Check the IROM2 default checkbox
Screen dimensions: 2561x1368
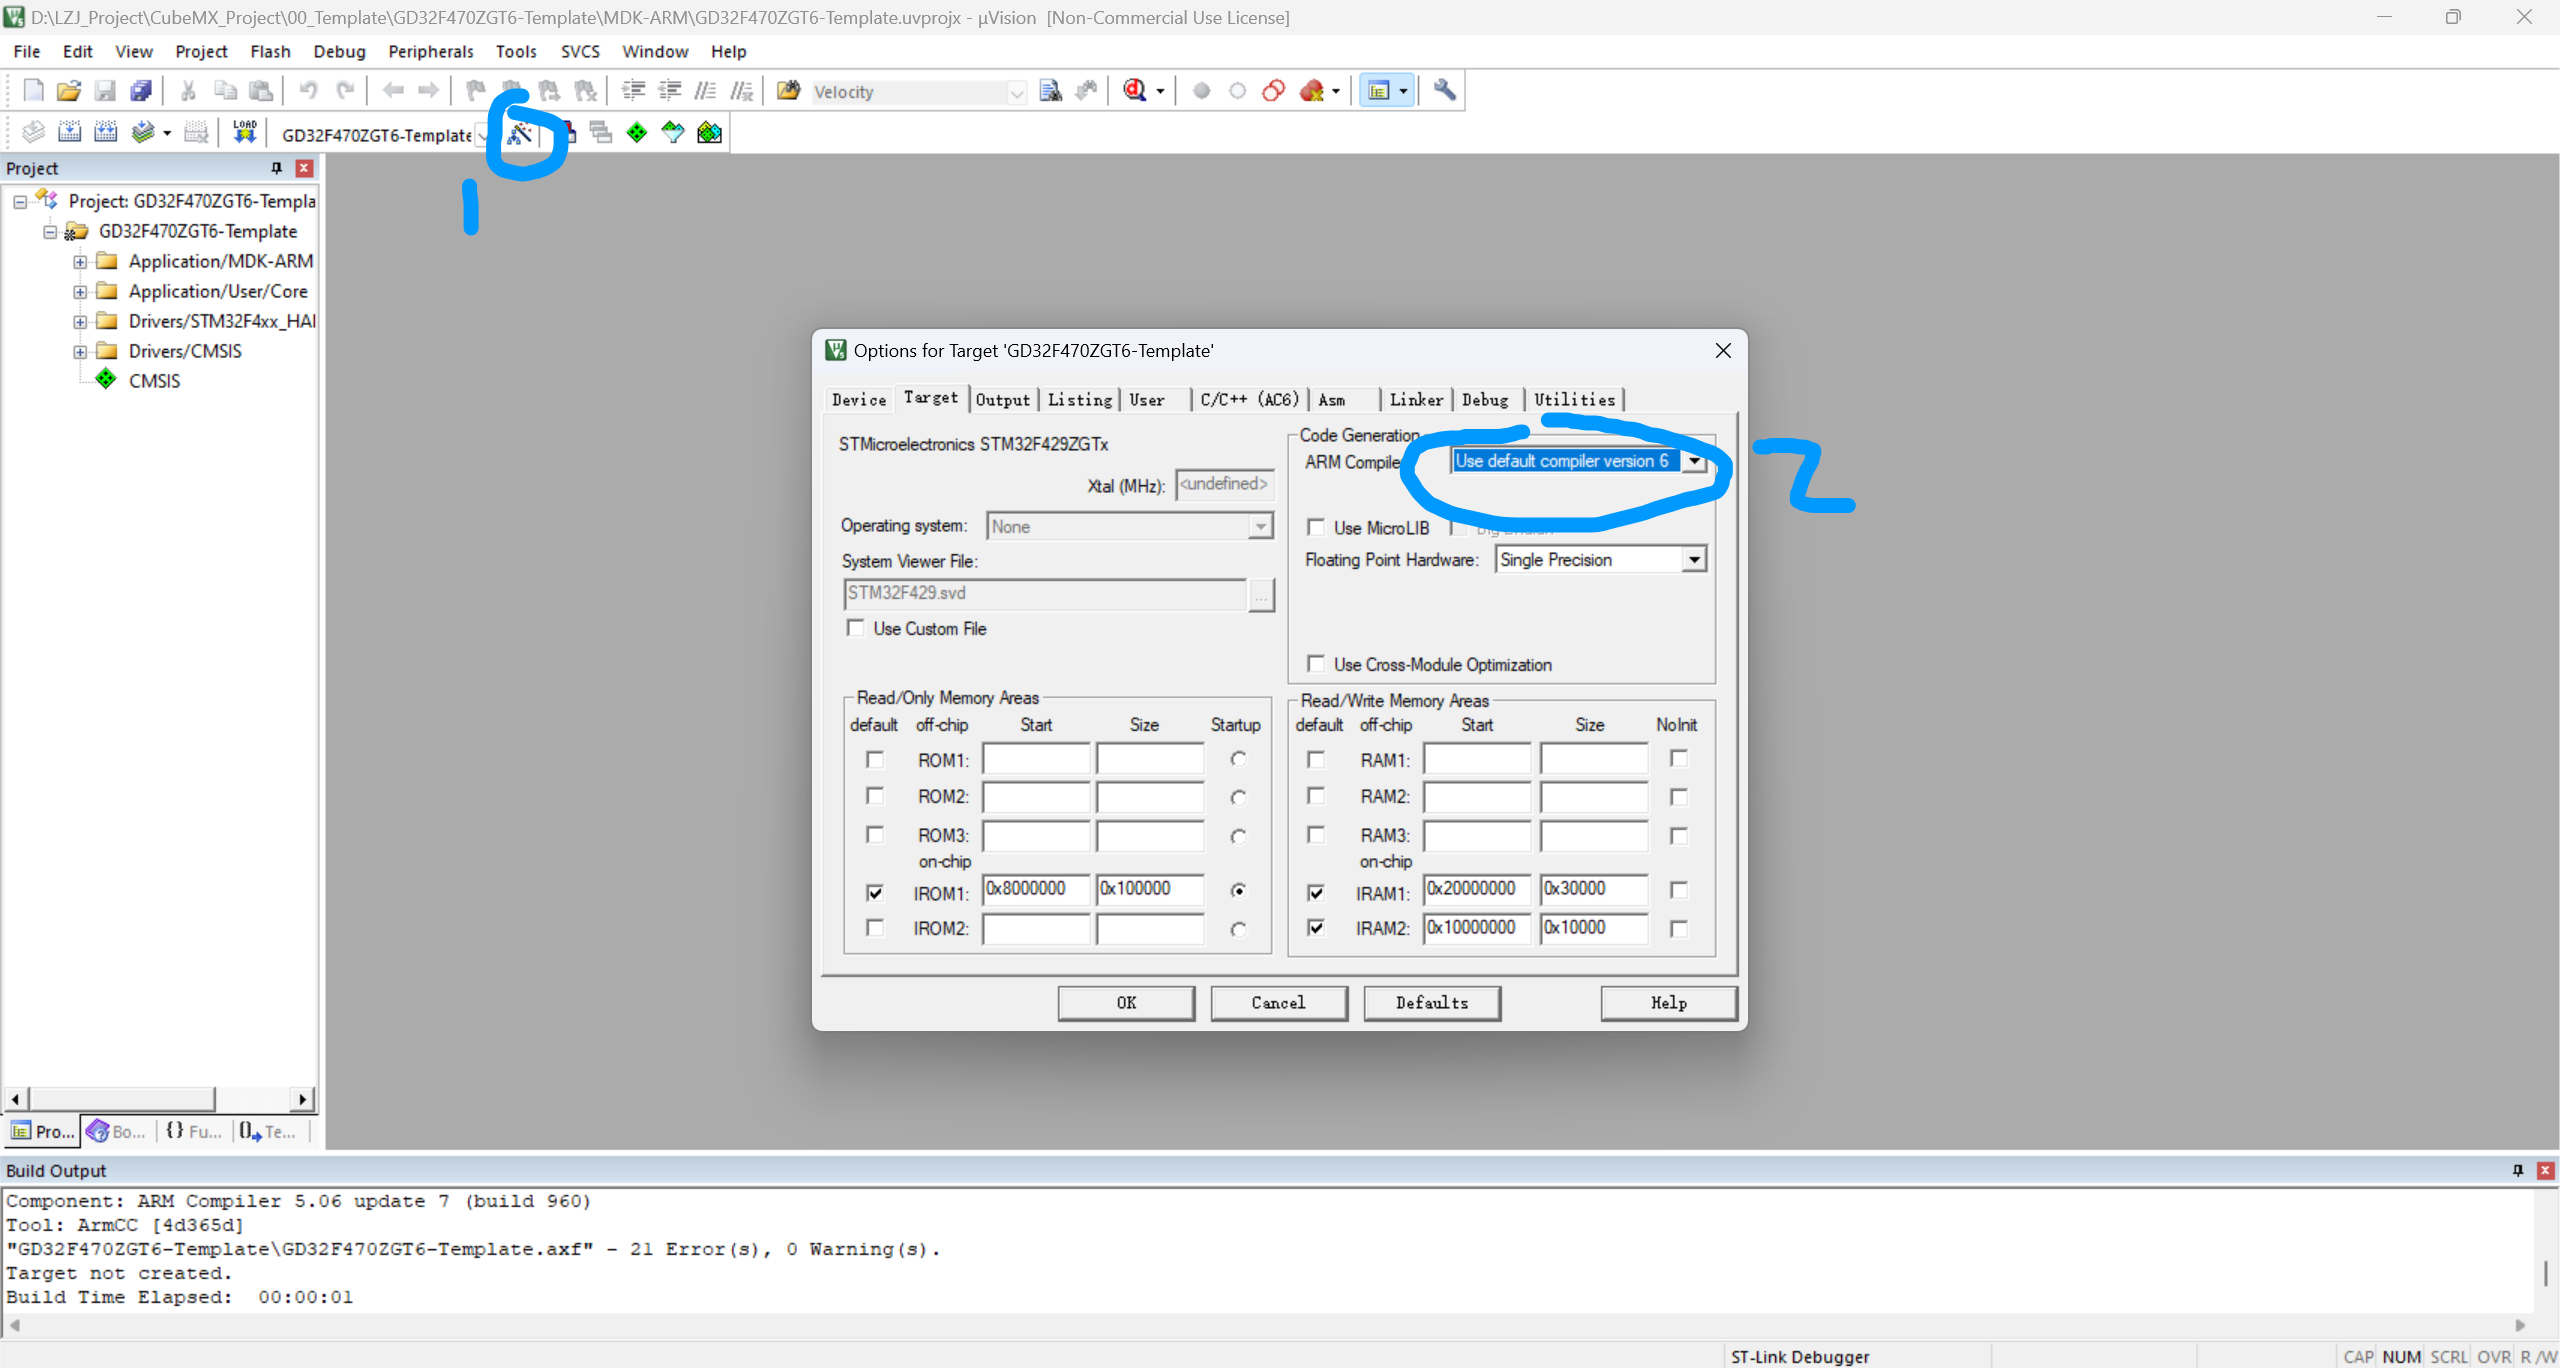pos(875,928)
